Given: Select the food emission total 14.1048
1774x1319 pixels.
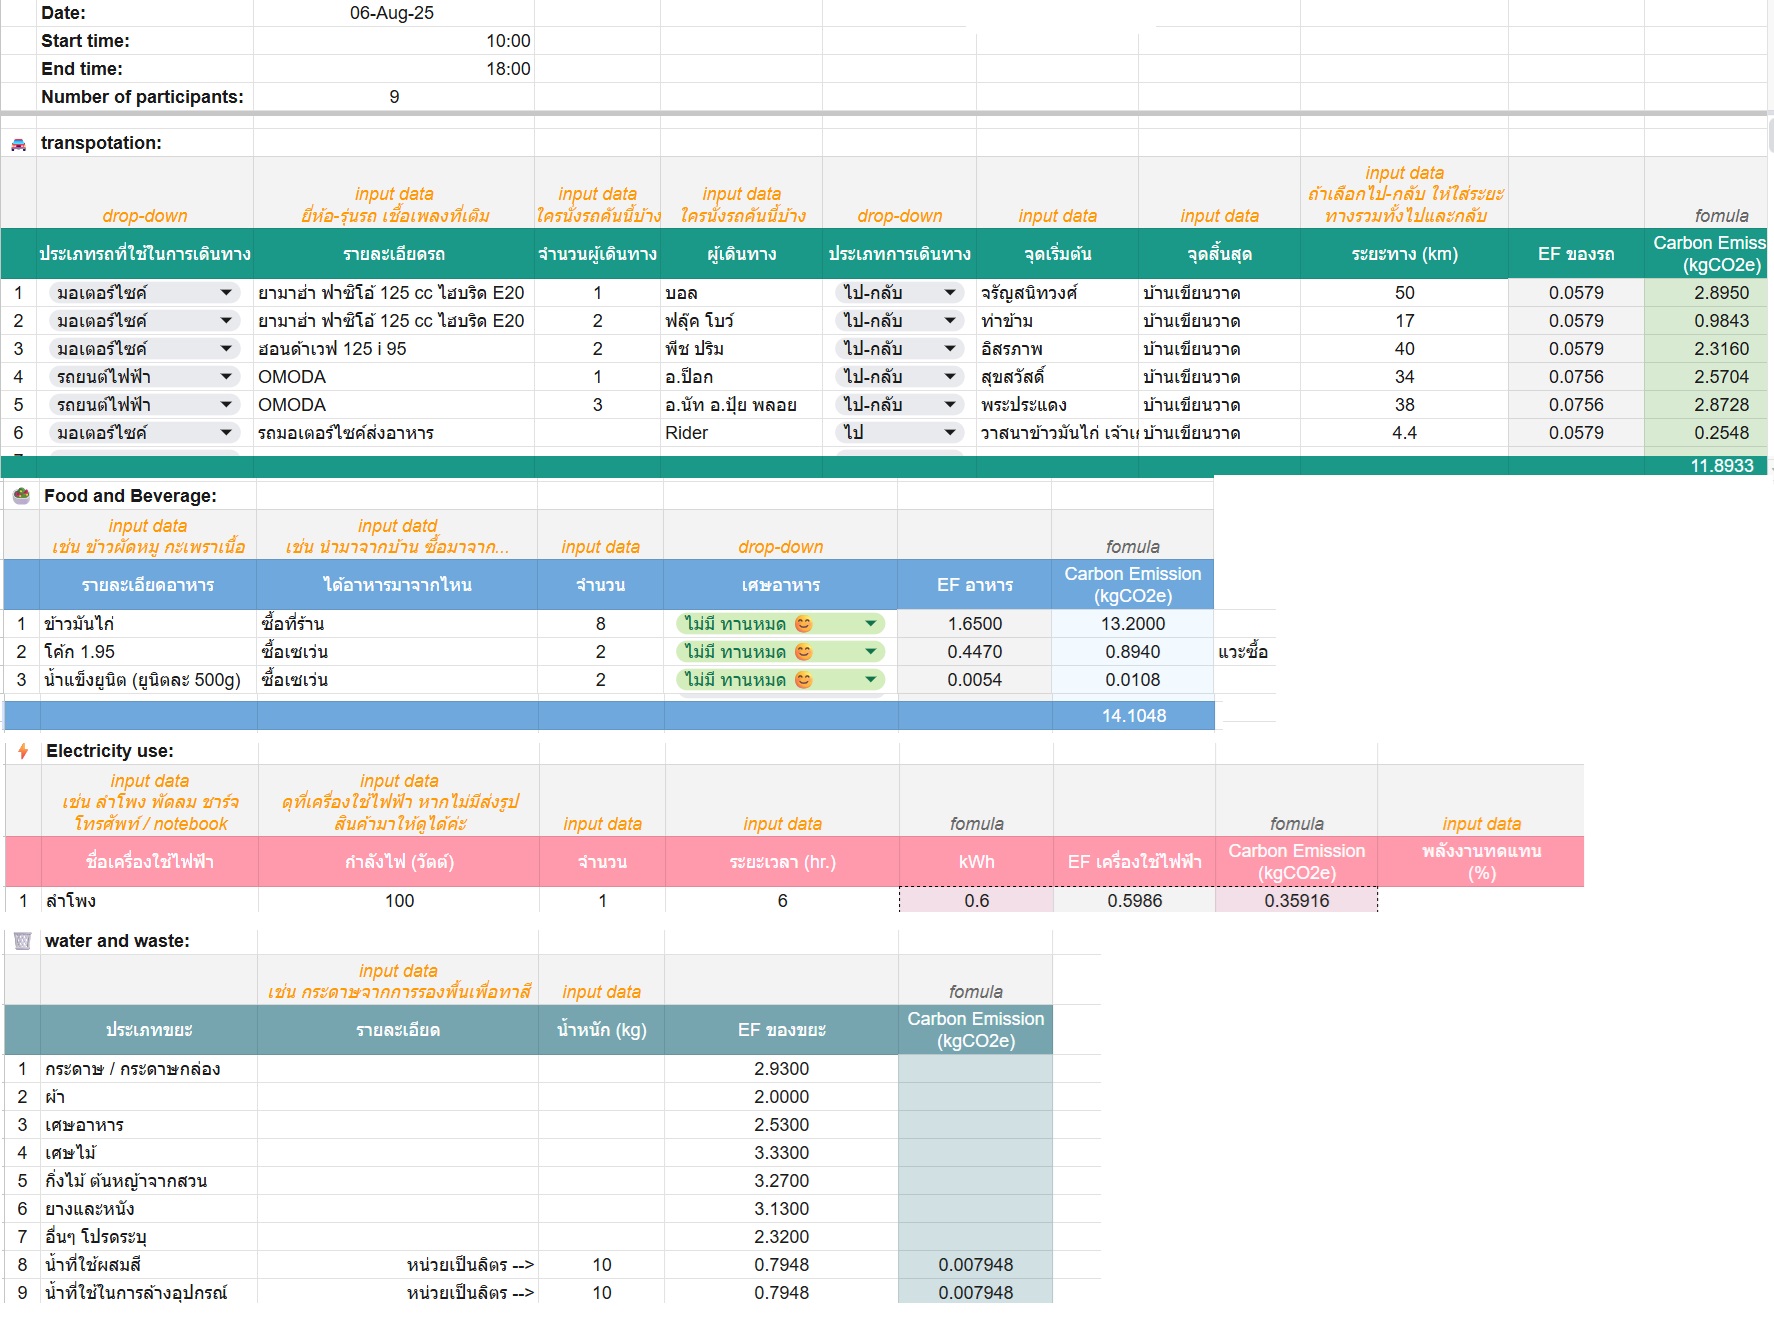Looking at the screenshot, I should pos(1133,716).
